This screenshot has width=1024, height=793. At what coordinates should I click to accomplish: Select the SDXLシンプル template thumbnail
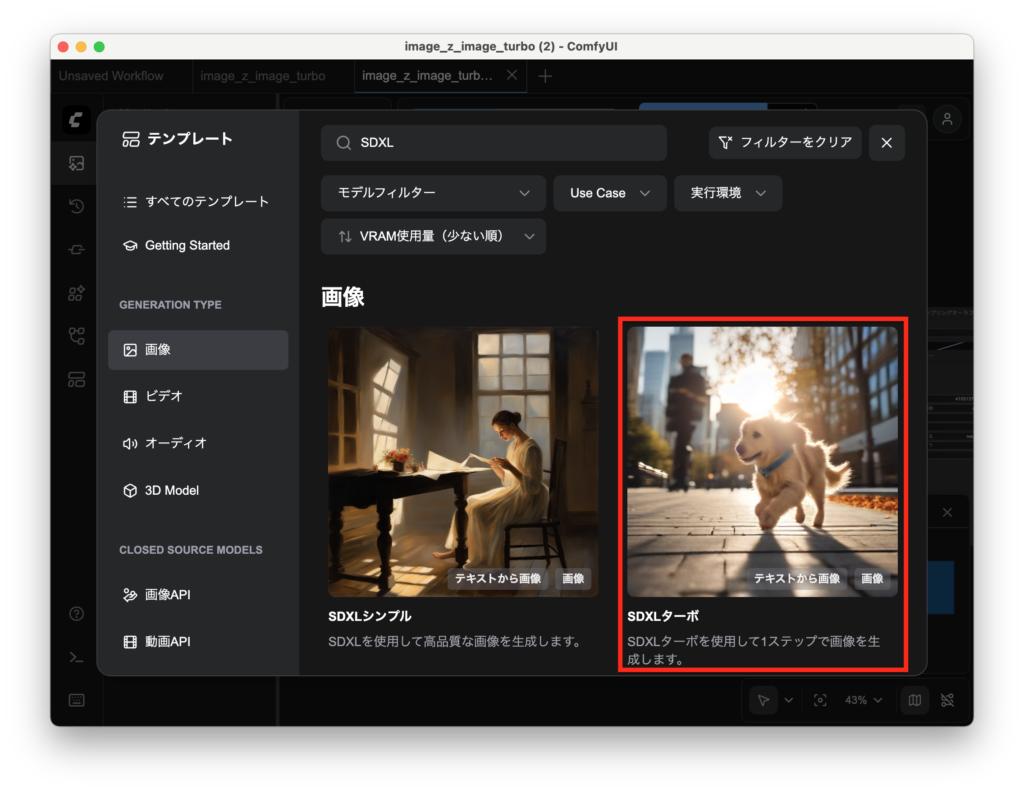click(463, 461)
